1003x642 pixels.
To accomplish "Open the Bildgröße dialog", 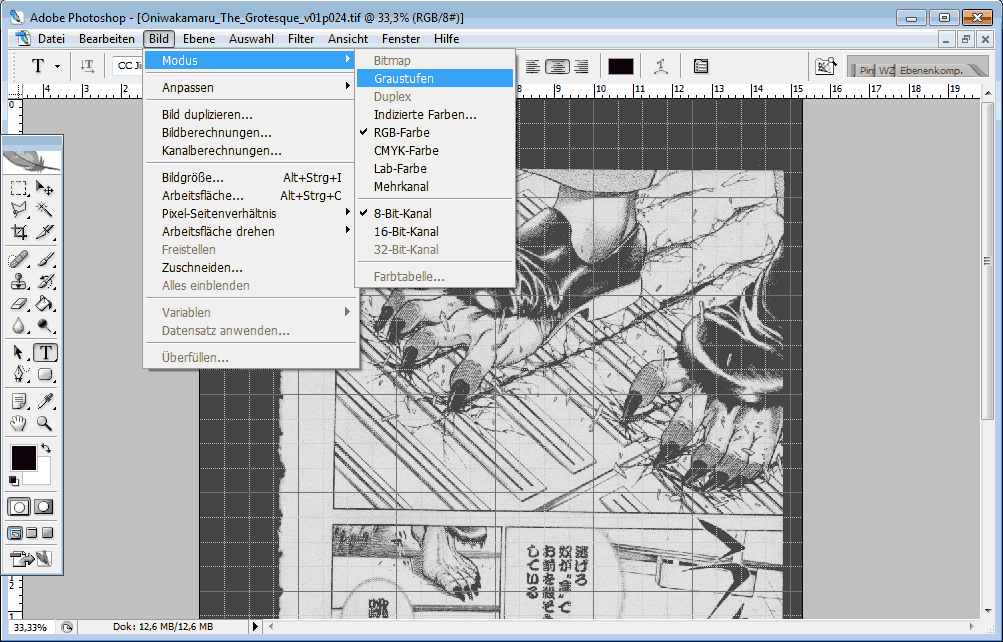I will pyautogui.click(x=250, y=178).
